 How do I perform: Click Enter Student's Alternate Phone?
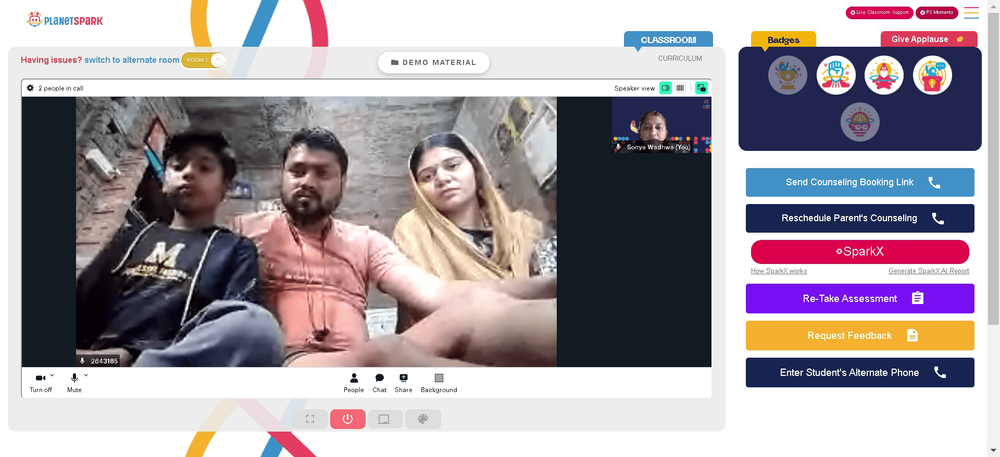[x=860, y=372]
